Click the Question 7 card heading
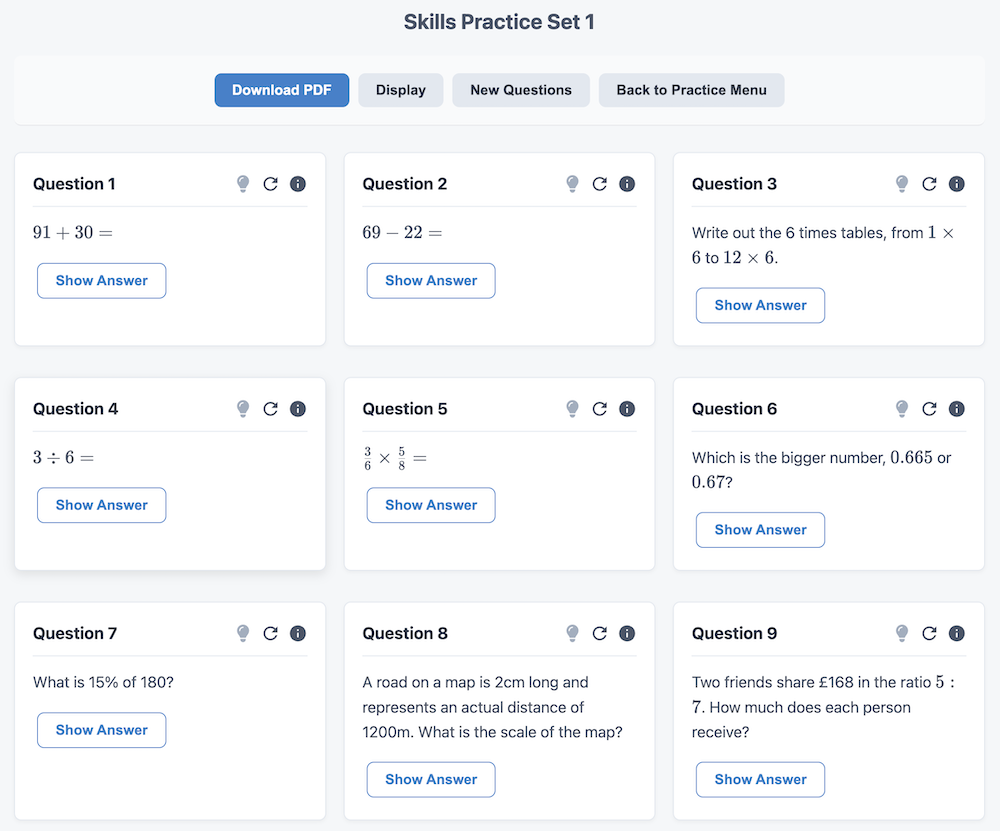 [x=75, y=633]
